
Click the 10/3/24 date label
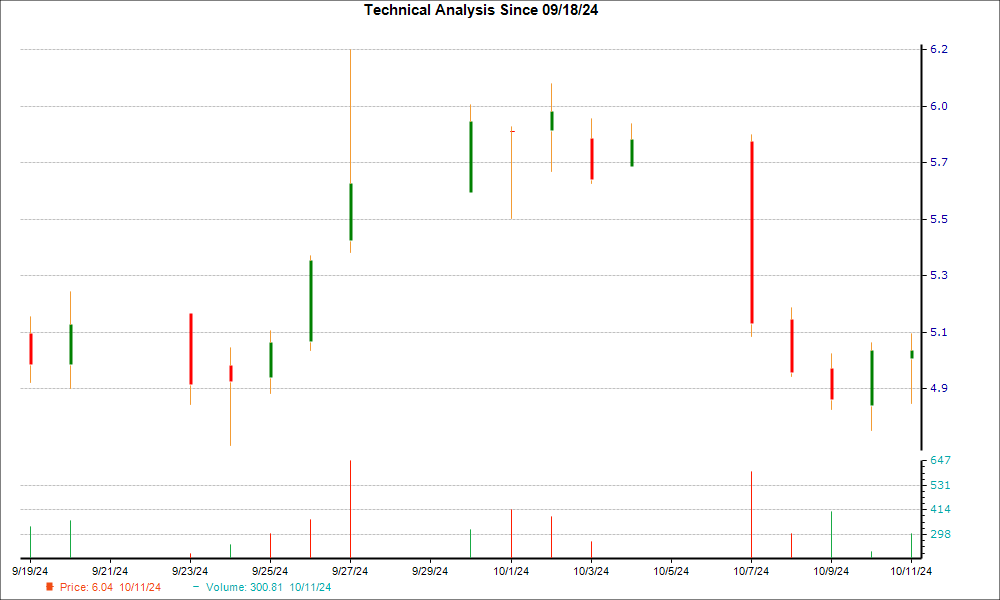click(x=591, y=571)
